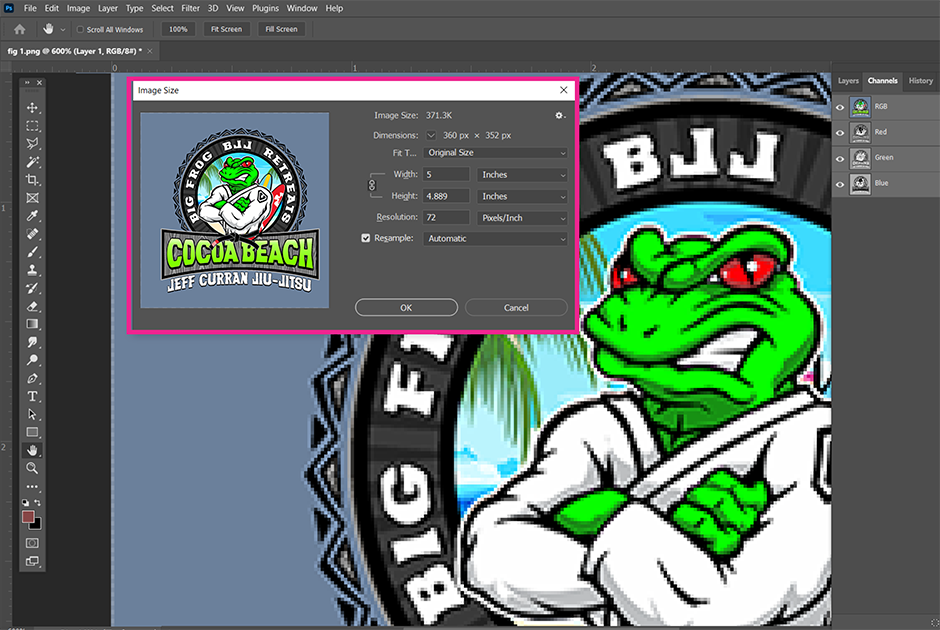The height and width of the screenshot is (630, 940).
Task: Select the fig 1.png document tab
Action: pyautogui.click(x=75, y=51)
